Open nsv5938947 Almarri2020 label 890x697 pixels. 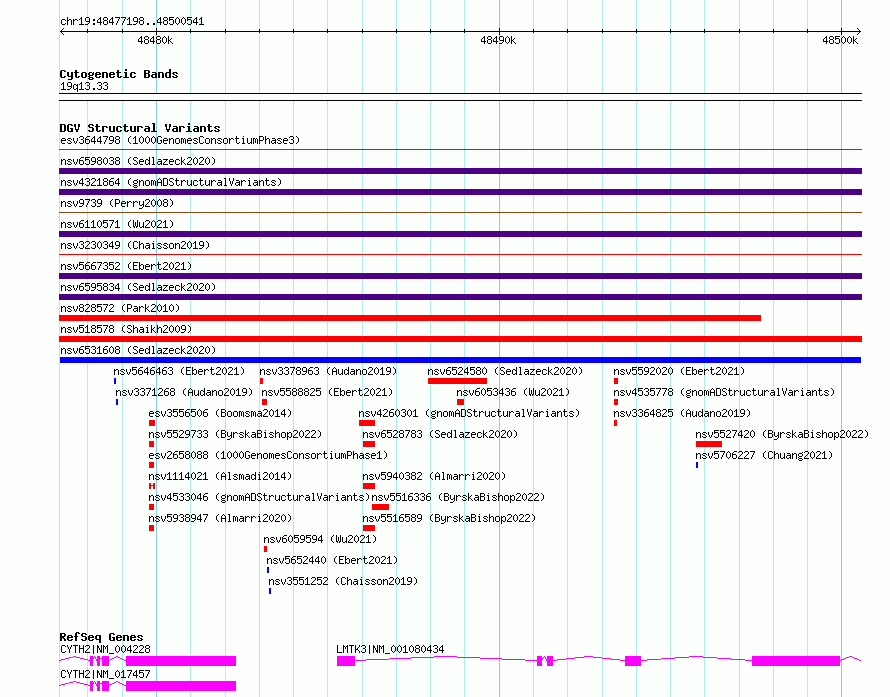pyautogui.click(x=220, y=518)
